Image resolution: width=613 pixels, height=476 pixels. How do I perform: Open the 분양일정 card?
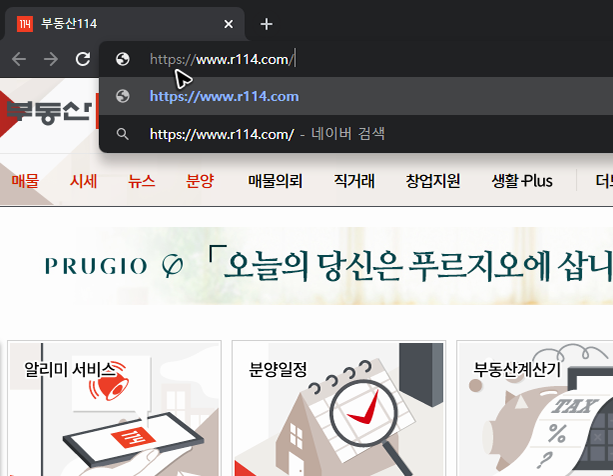[339, 408]
